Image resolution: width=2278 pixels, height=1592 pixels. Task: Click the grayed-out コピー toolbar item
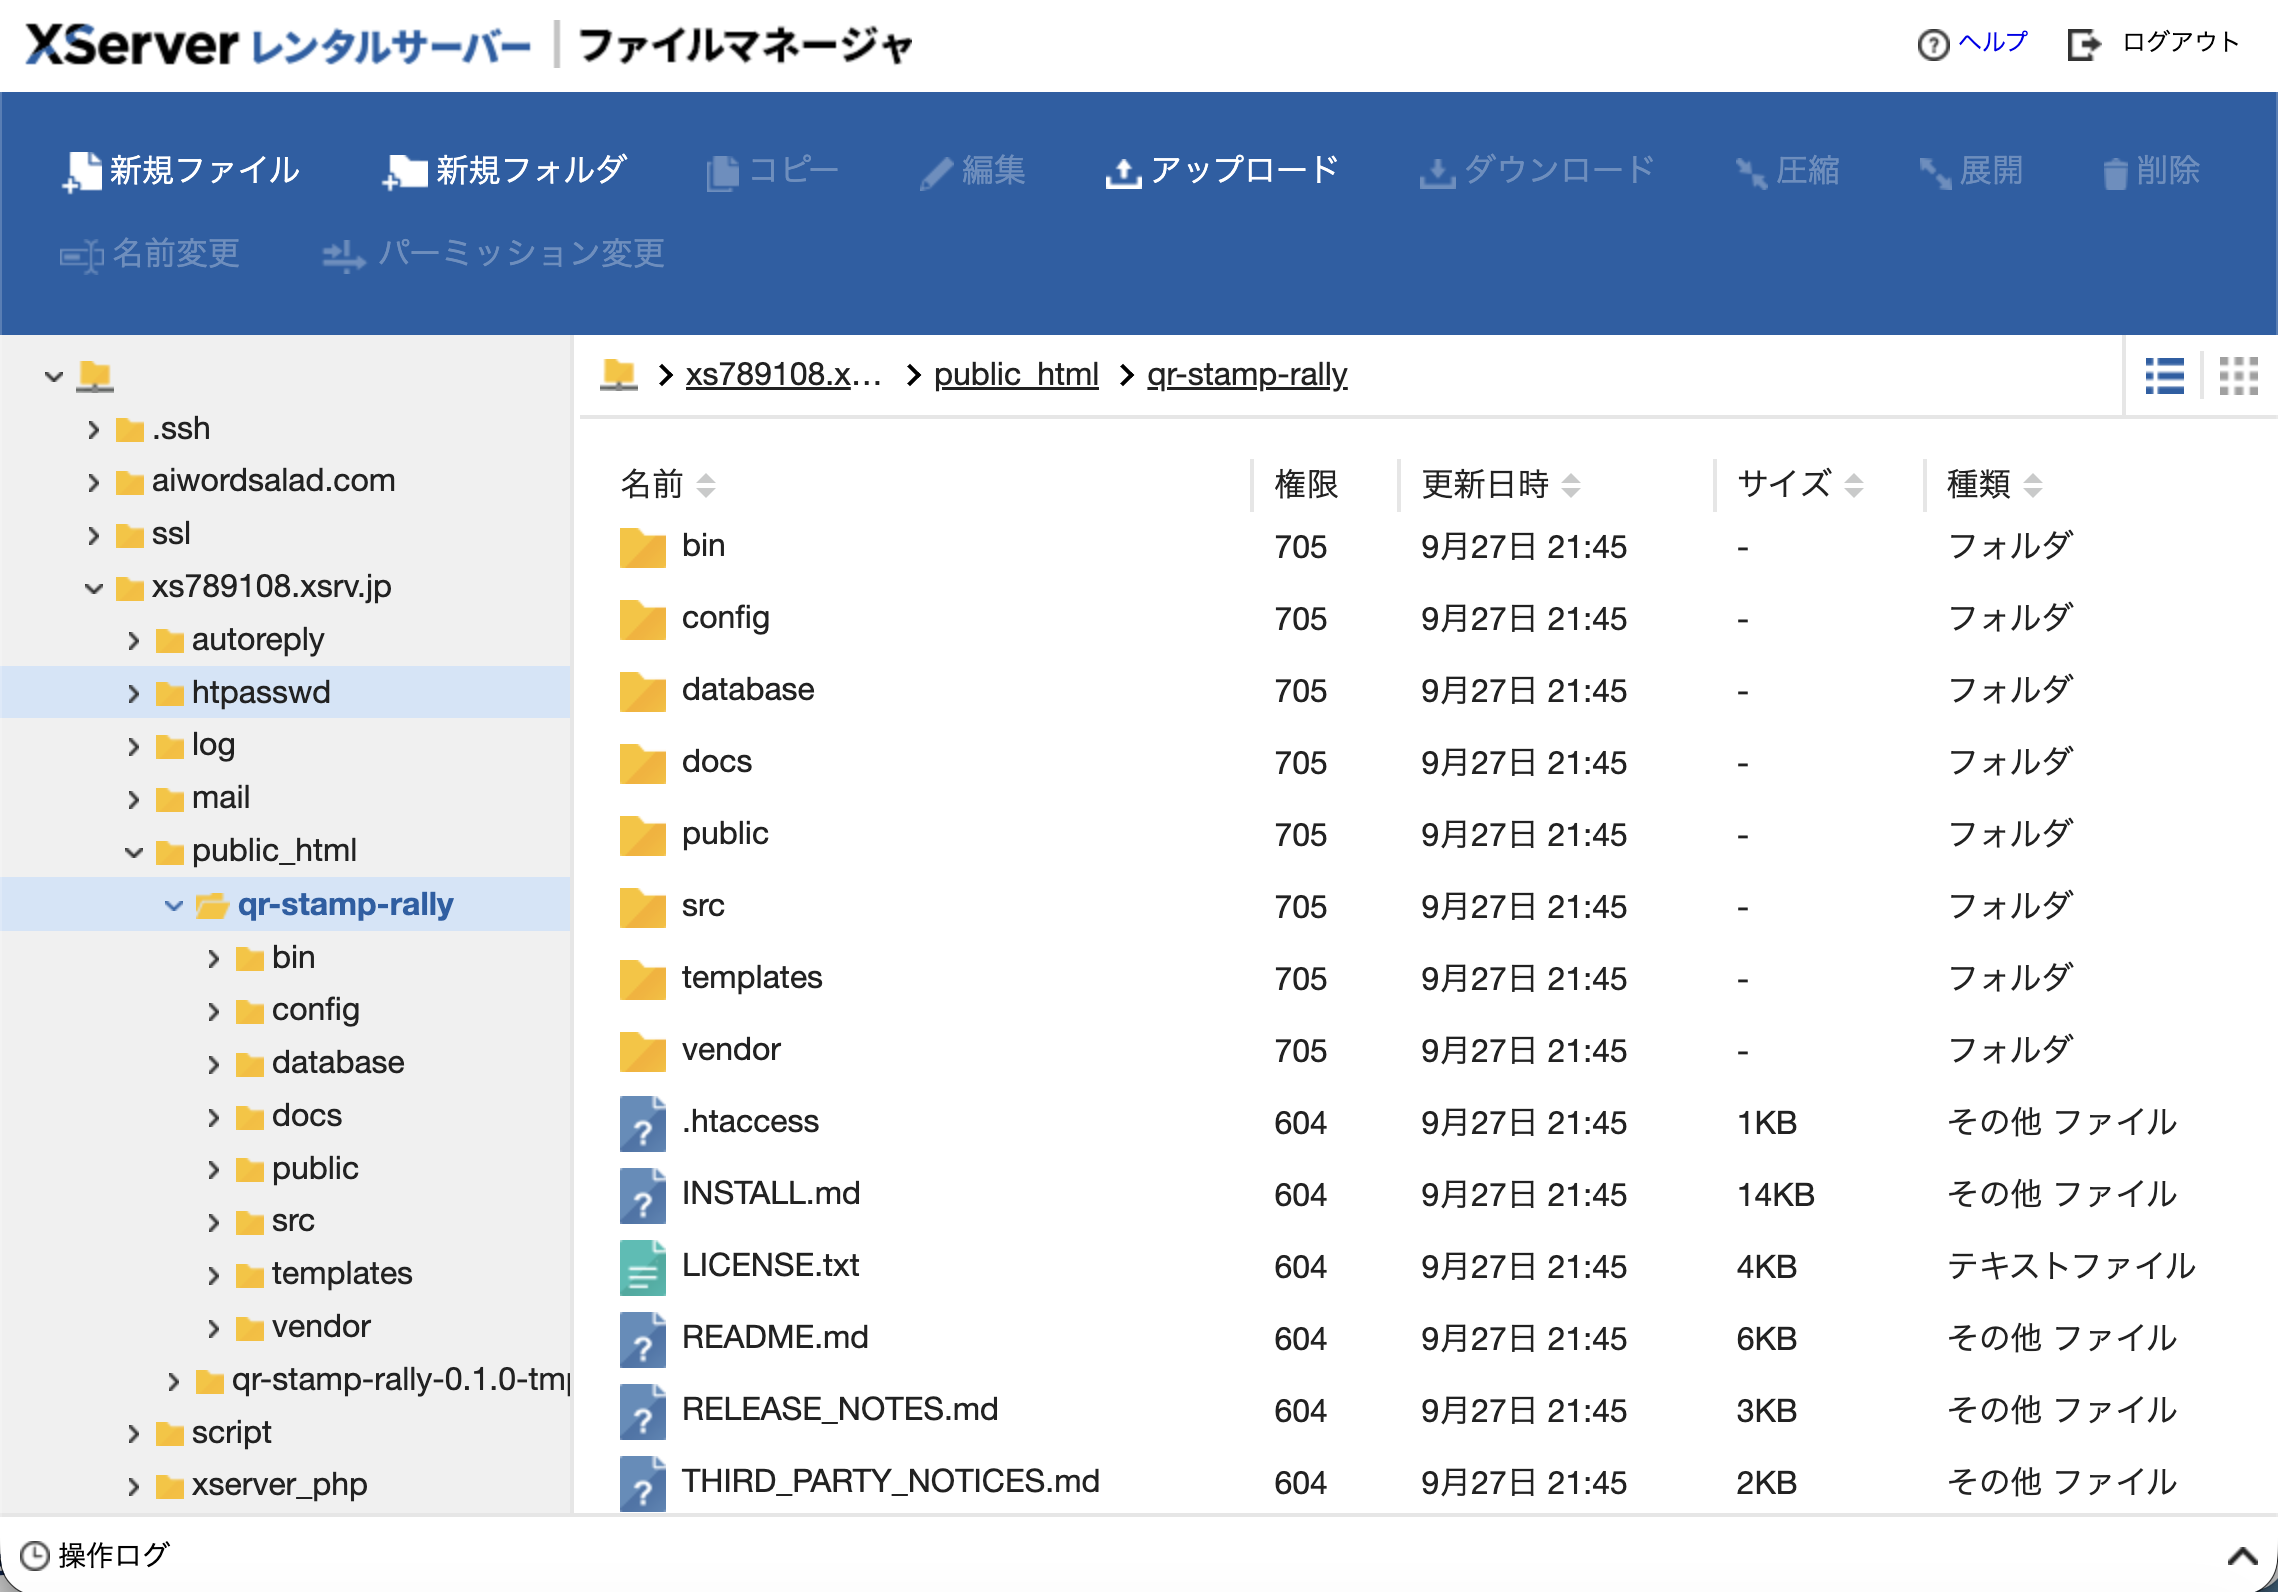pyautogui.click(x=772, y=171)
